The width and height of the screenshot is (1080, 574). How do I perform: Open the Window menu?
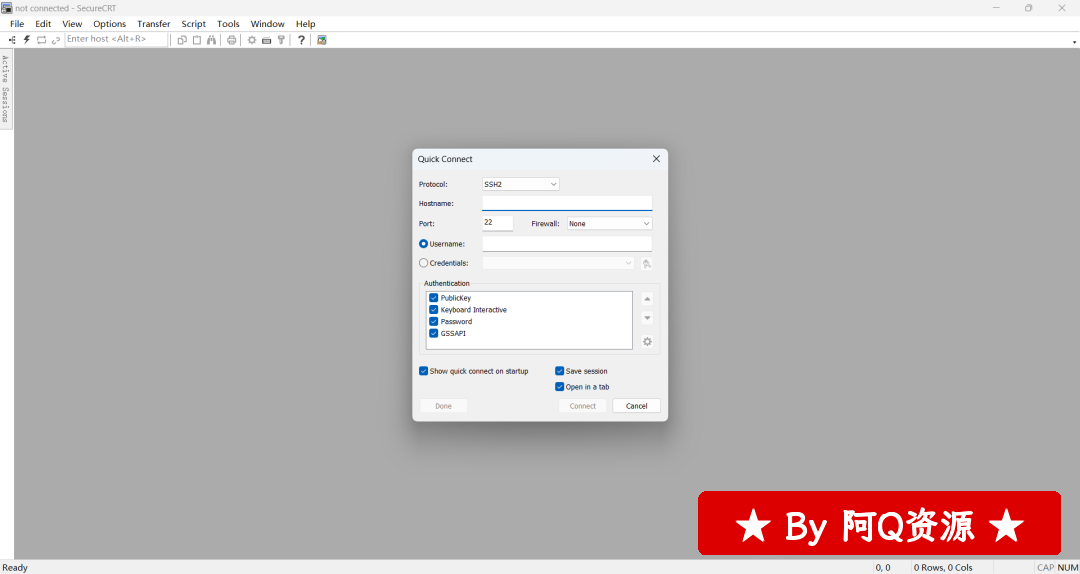click(267, 23)
